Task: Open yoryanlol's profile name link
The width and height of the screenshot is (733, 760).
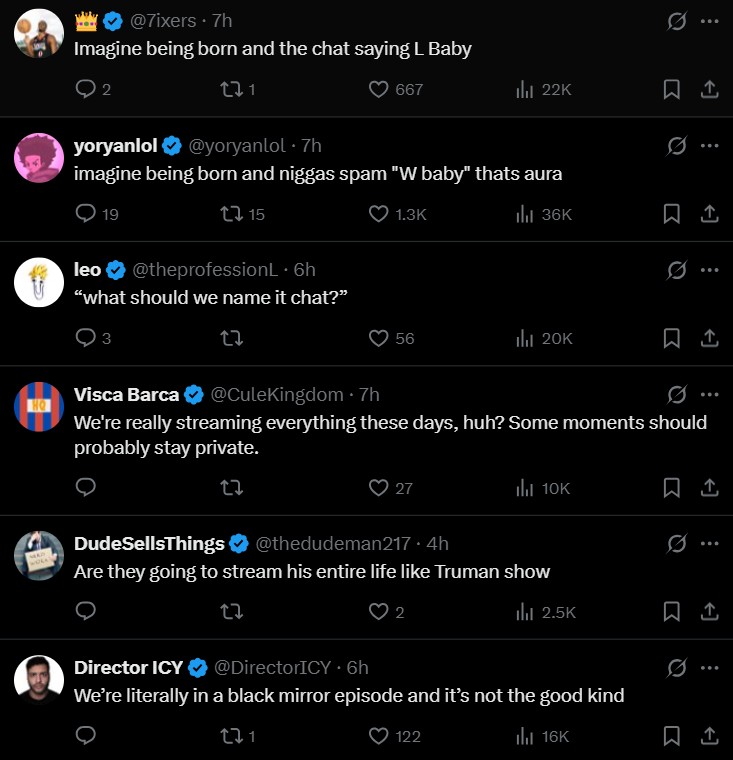Action: 115,146
